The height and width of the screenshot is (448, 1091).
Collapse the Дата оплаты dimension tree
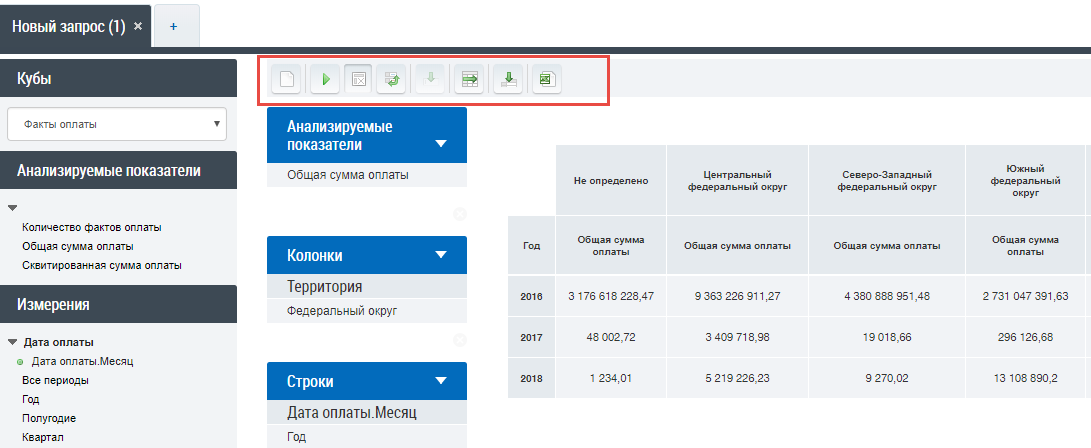11,342
